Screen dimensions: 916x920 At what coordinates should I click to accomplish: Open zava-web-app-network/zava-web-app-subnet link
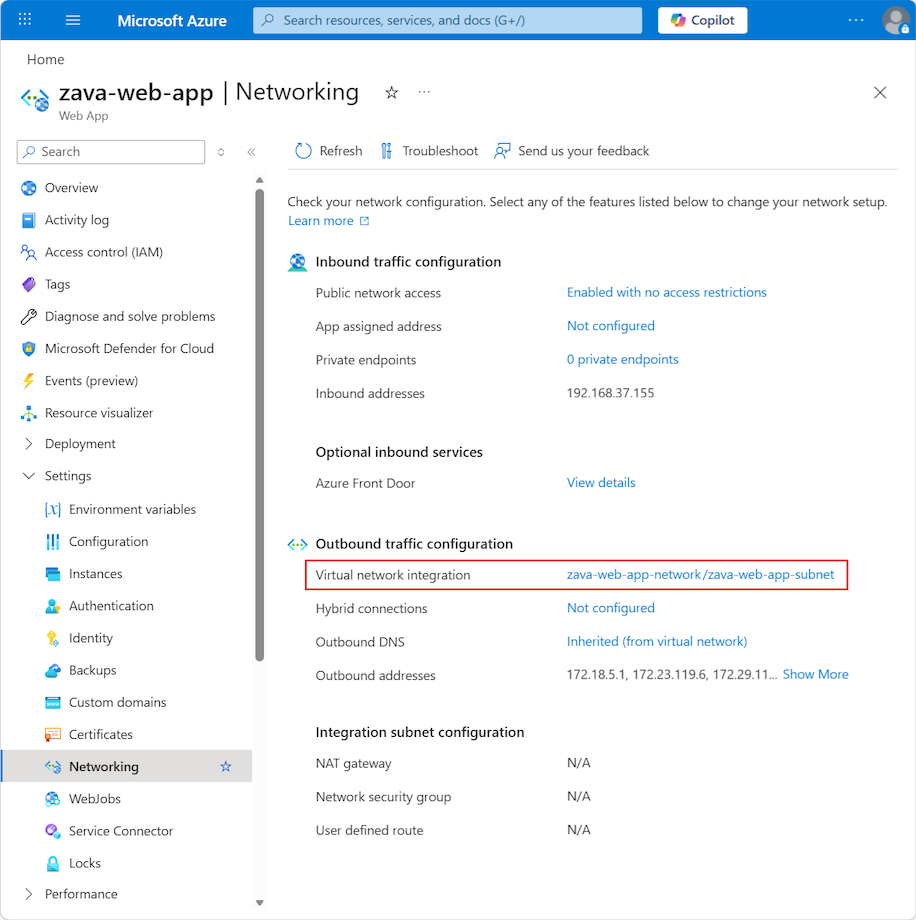coord(700,574)
